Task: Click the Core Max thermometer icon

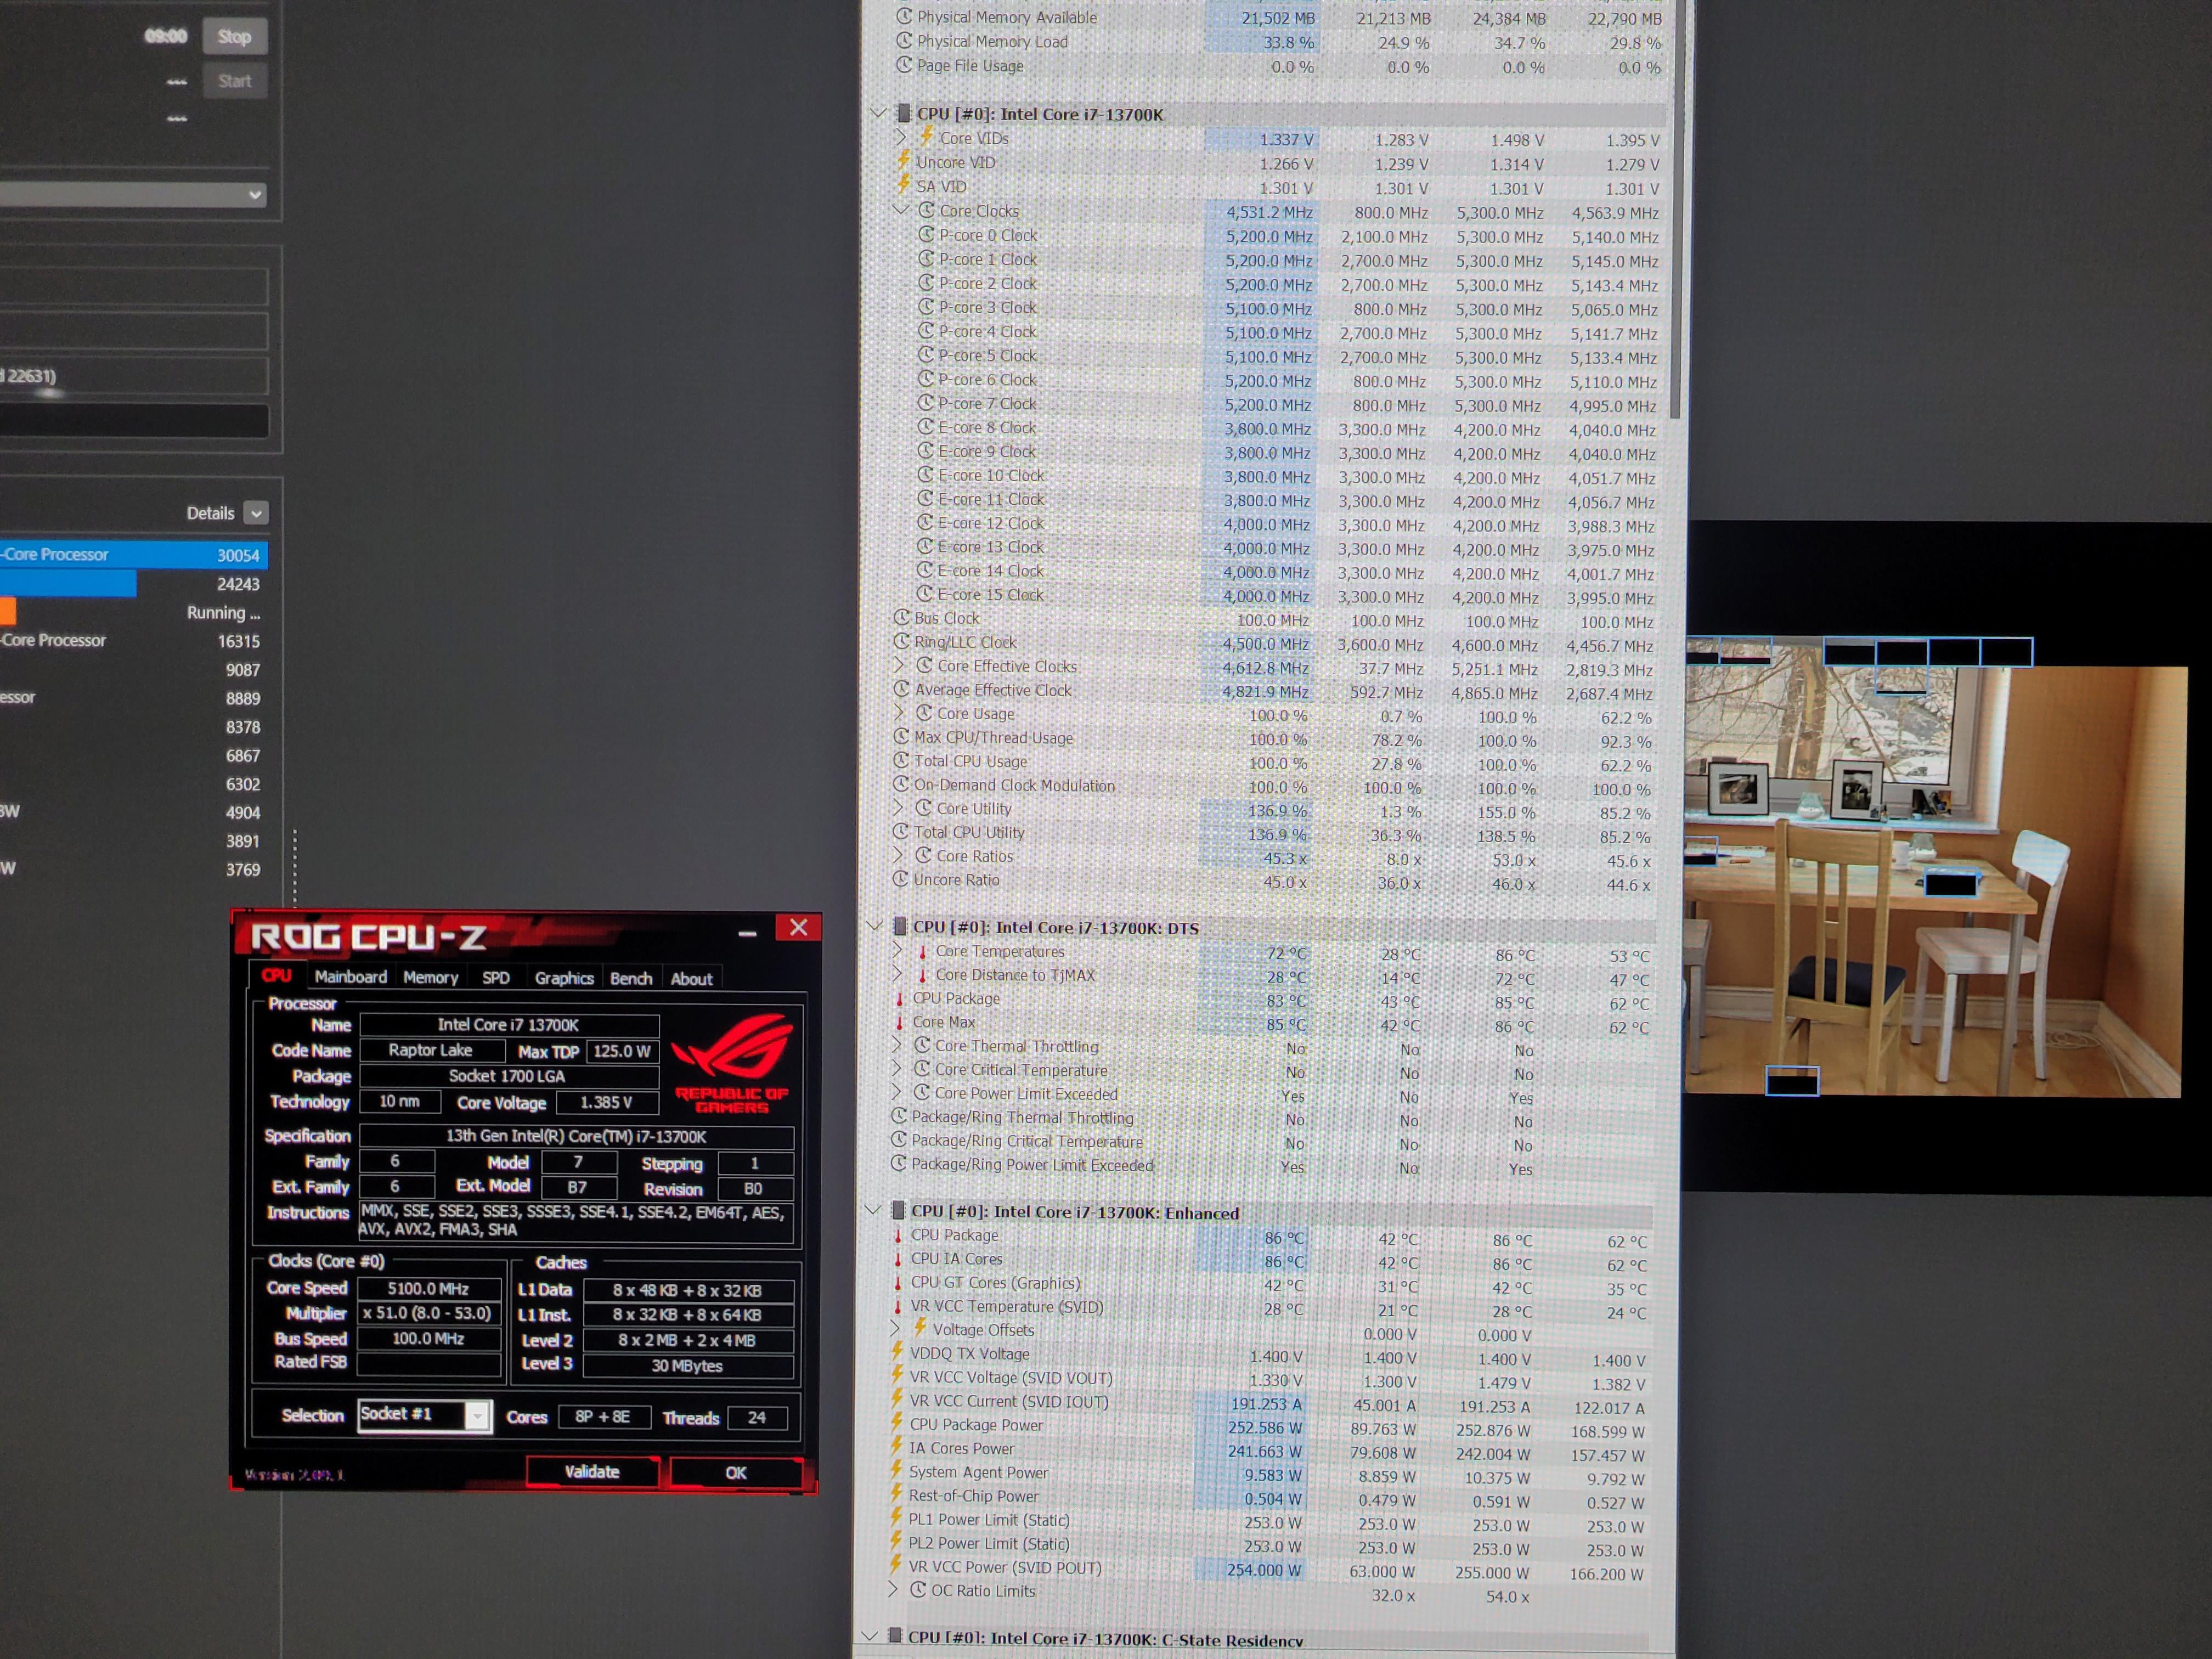Action: pyautogui.click(x=899, y=1022)
